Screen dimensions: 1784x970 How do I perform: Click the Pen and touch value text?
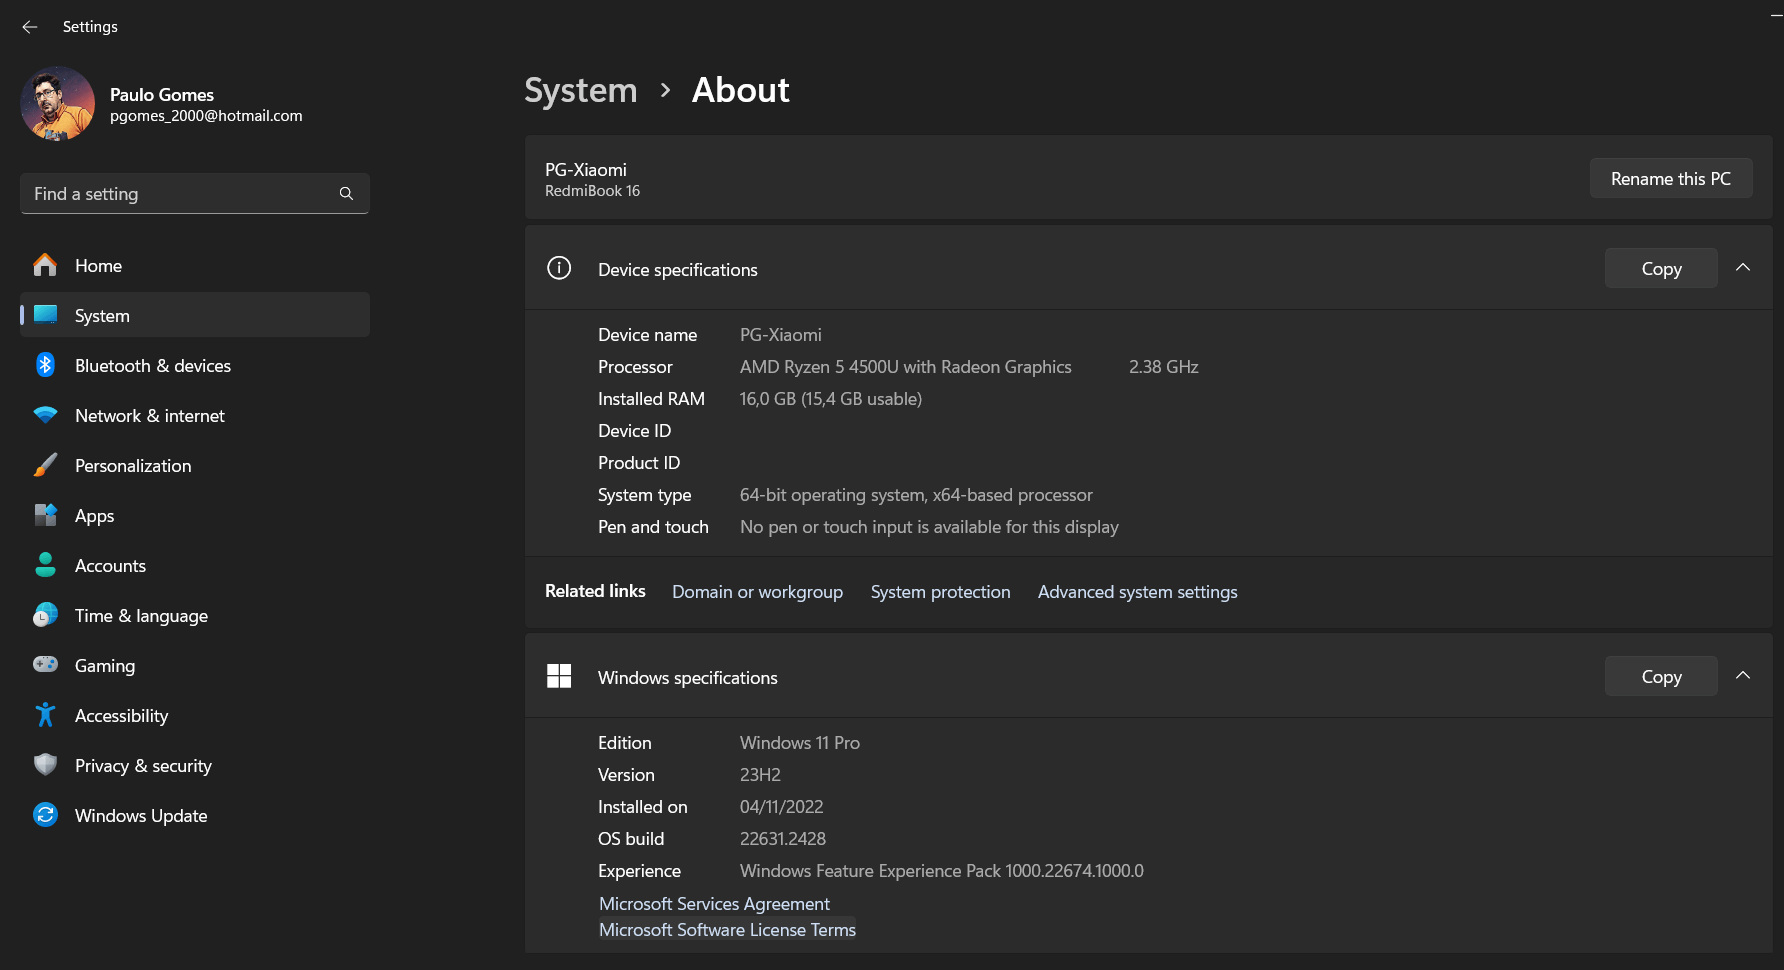(929, 527)
